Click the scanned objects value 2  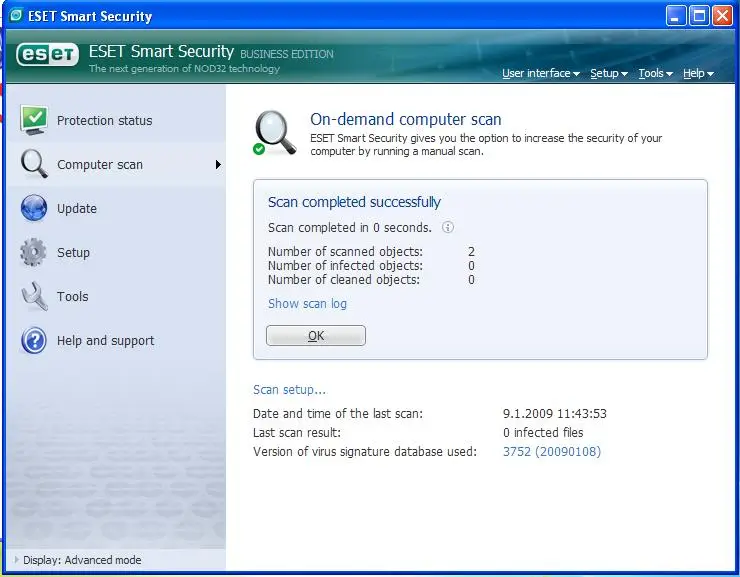point(471,251)
